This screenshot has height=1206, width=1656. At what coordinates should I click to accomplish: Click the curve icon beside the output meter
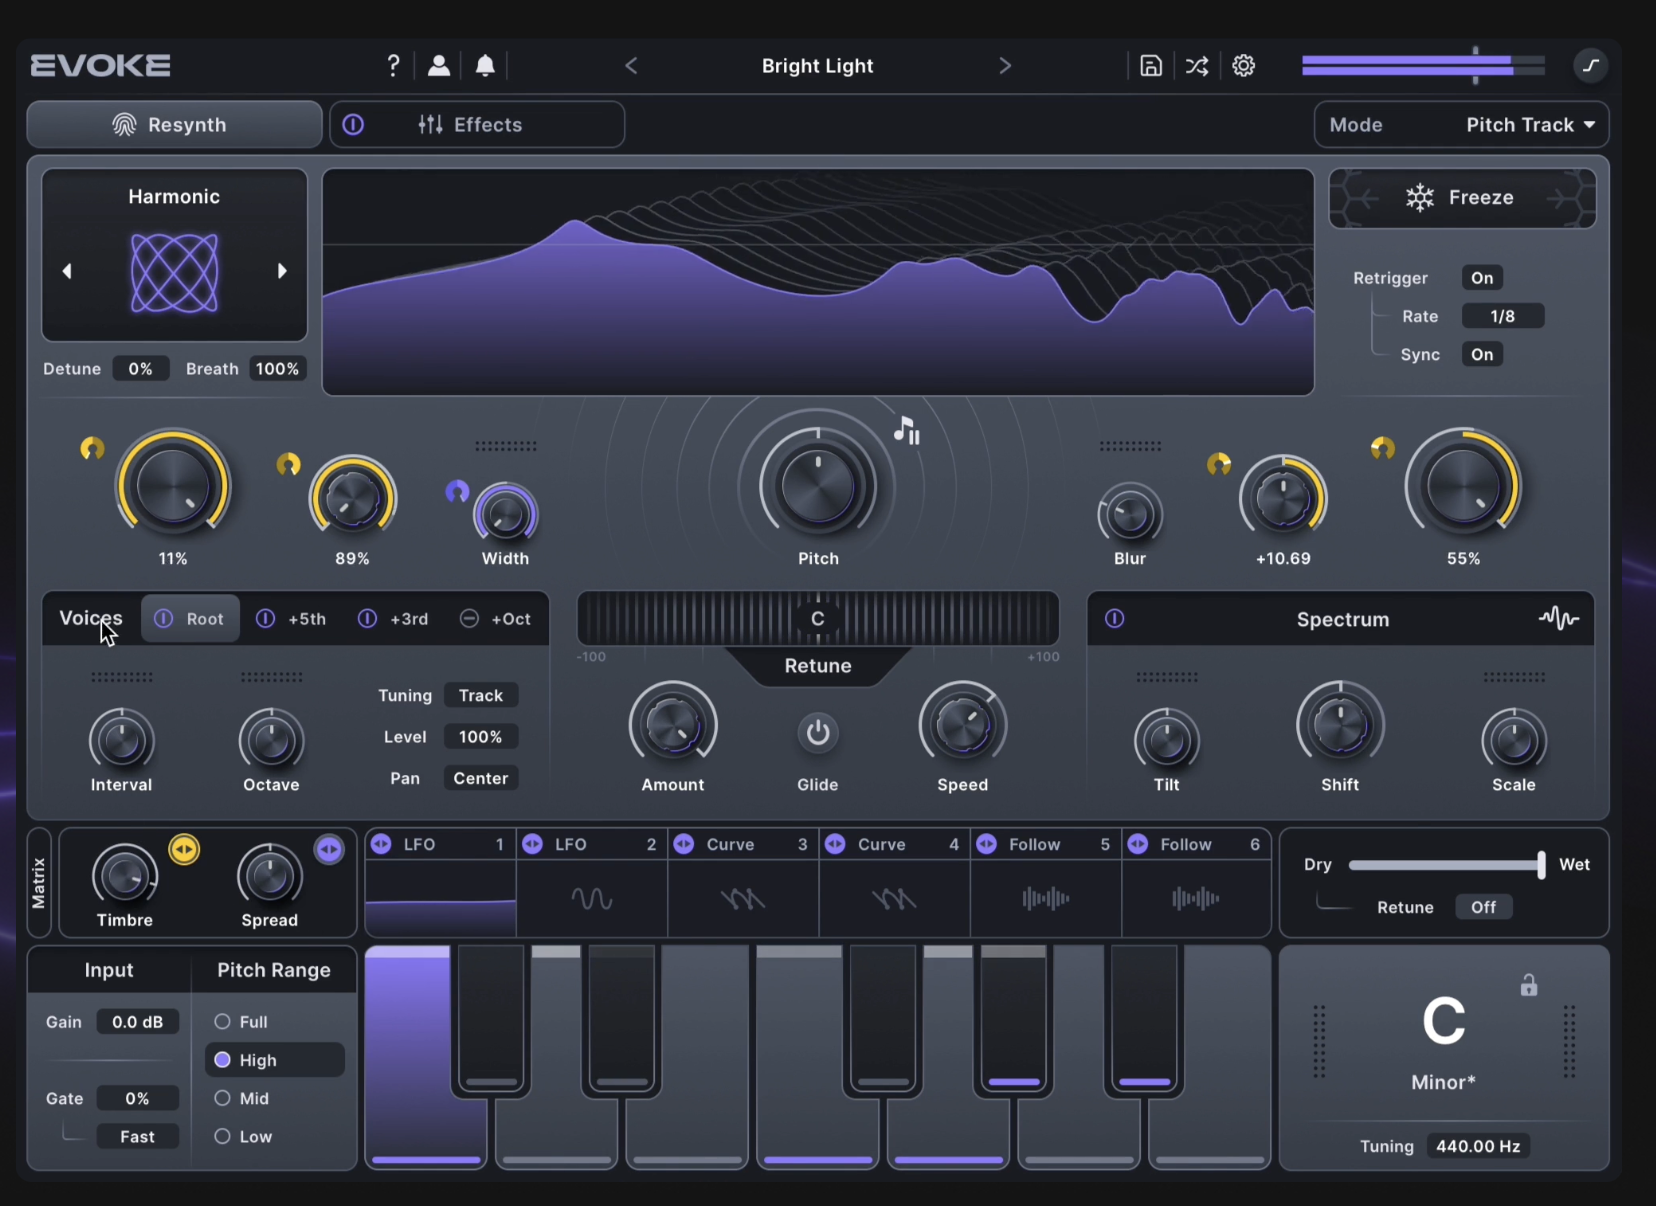coord(1590,66)
